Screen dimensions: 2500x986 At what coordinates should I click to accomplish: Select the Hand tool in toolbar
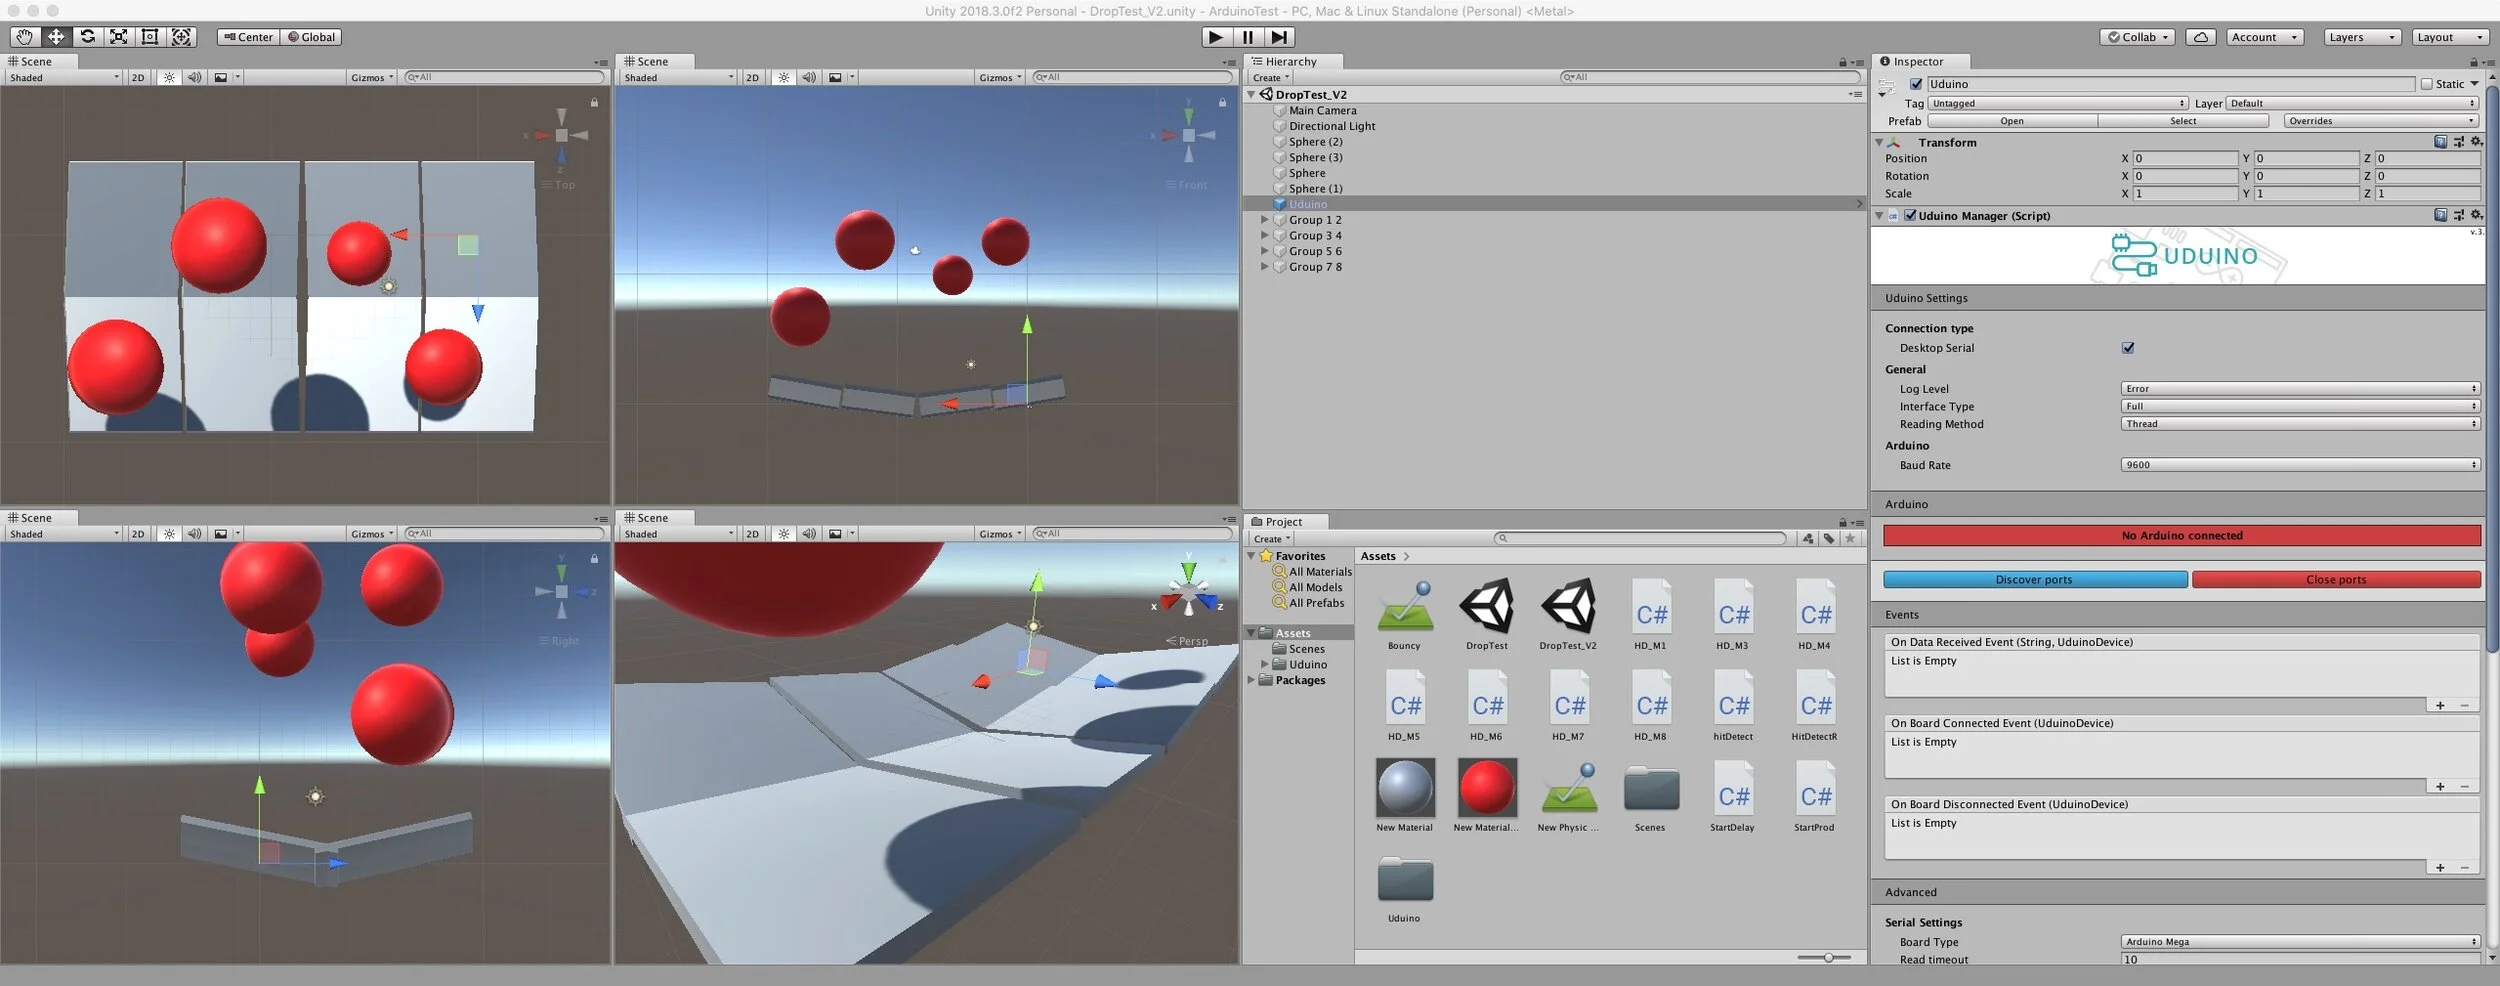pos(24,37)
